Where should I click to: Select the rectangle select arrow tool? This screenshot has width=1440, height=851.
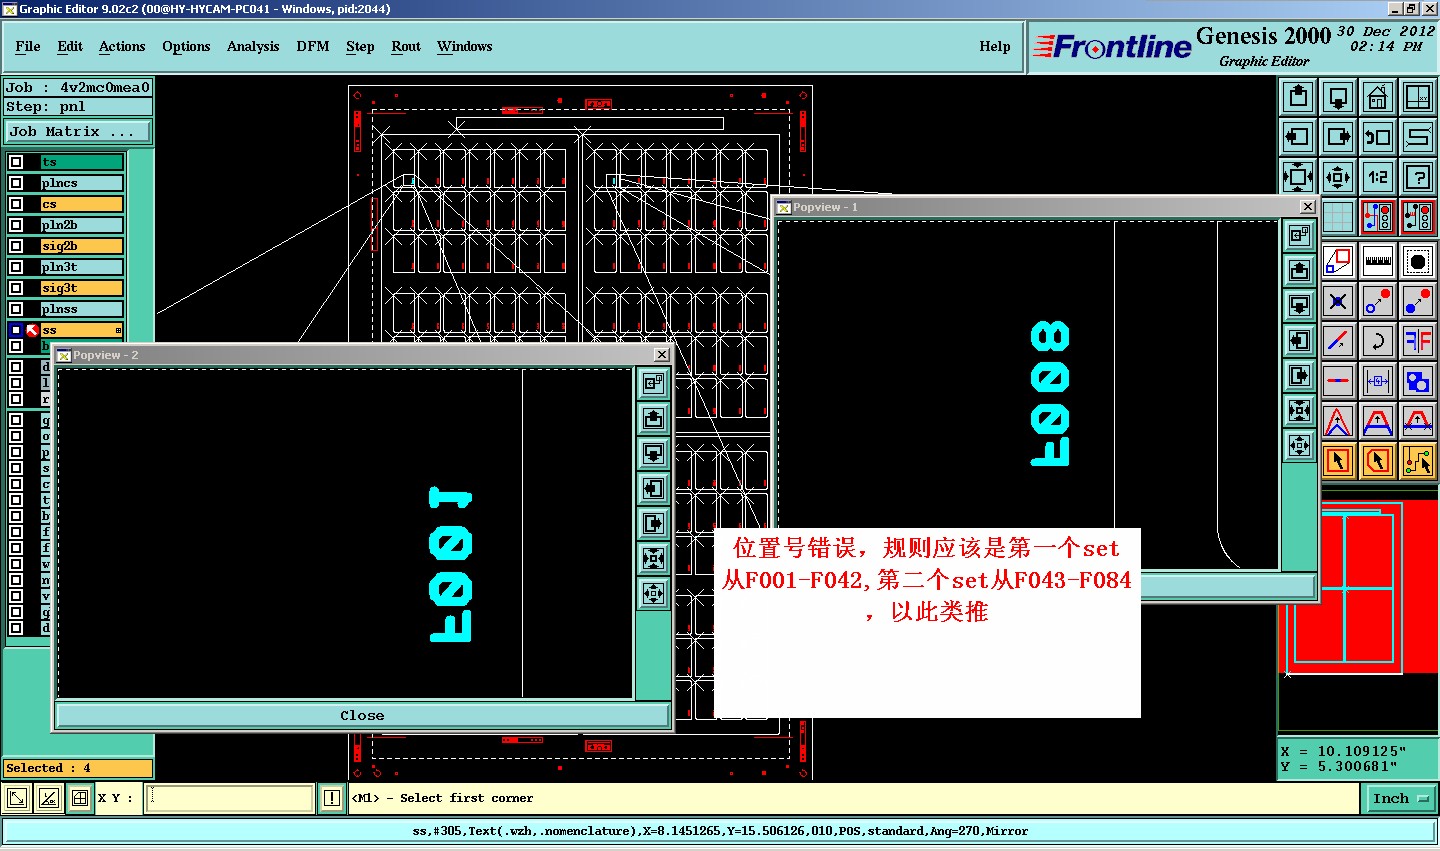click(1338, 461)
